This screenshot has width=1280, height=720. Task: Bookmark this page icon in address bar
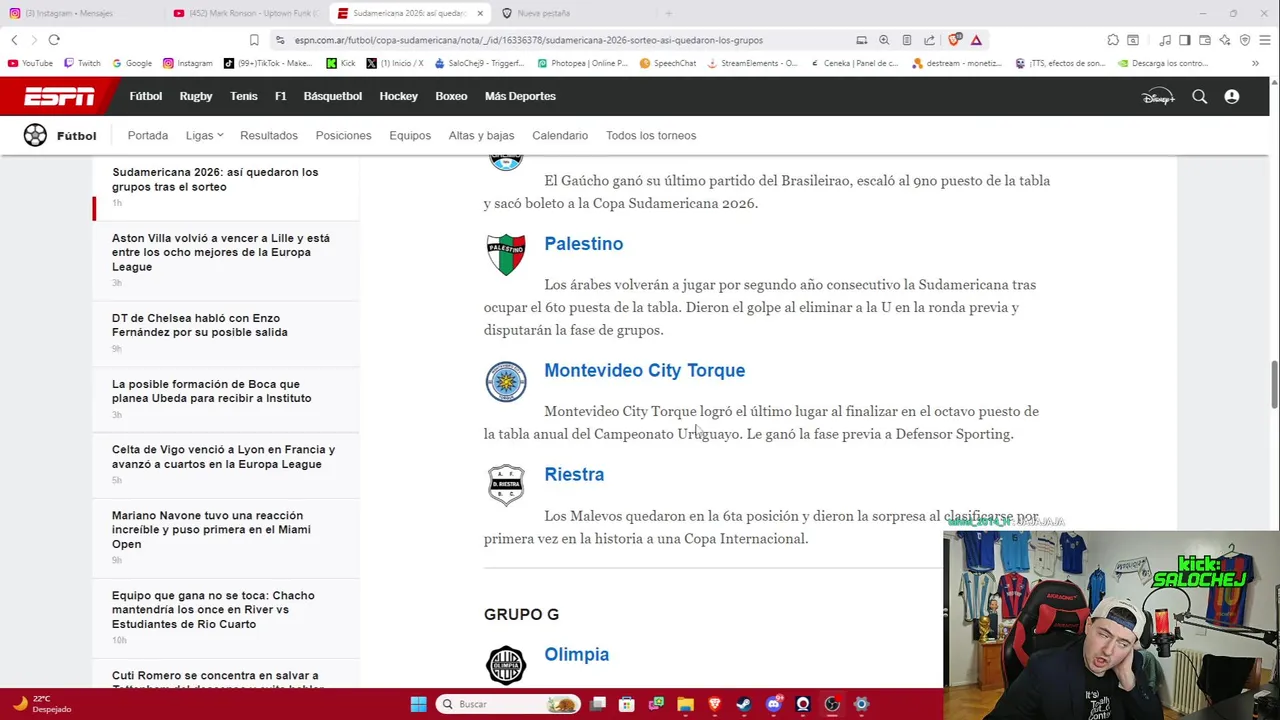[254, 40]
